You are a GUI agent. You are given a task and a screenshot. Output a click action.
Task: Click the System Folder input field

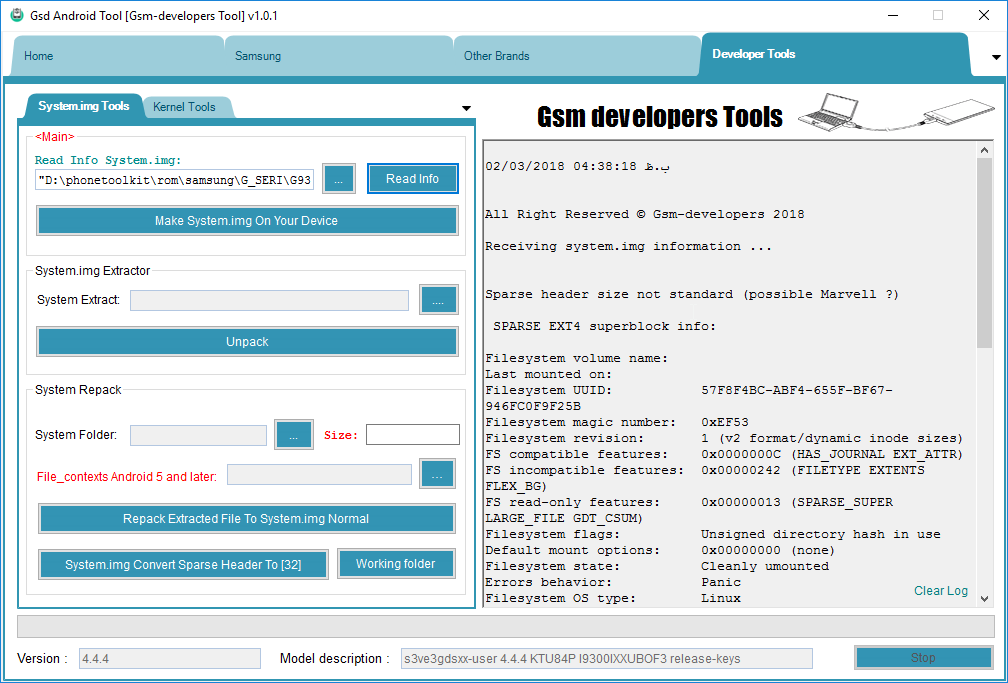[198, 435]
